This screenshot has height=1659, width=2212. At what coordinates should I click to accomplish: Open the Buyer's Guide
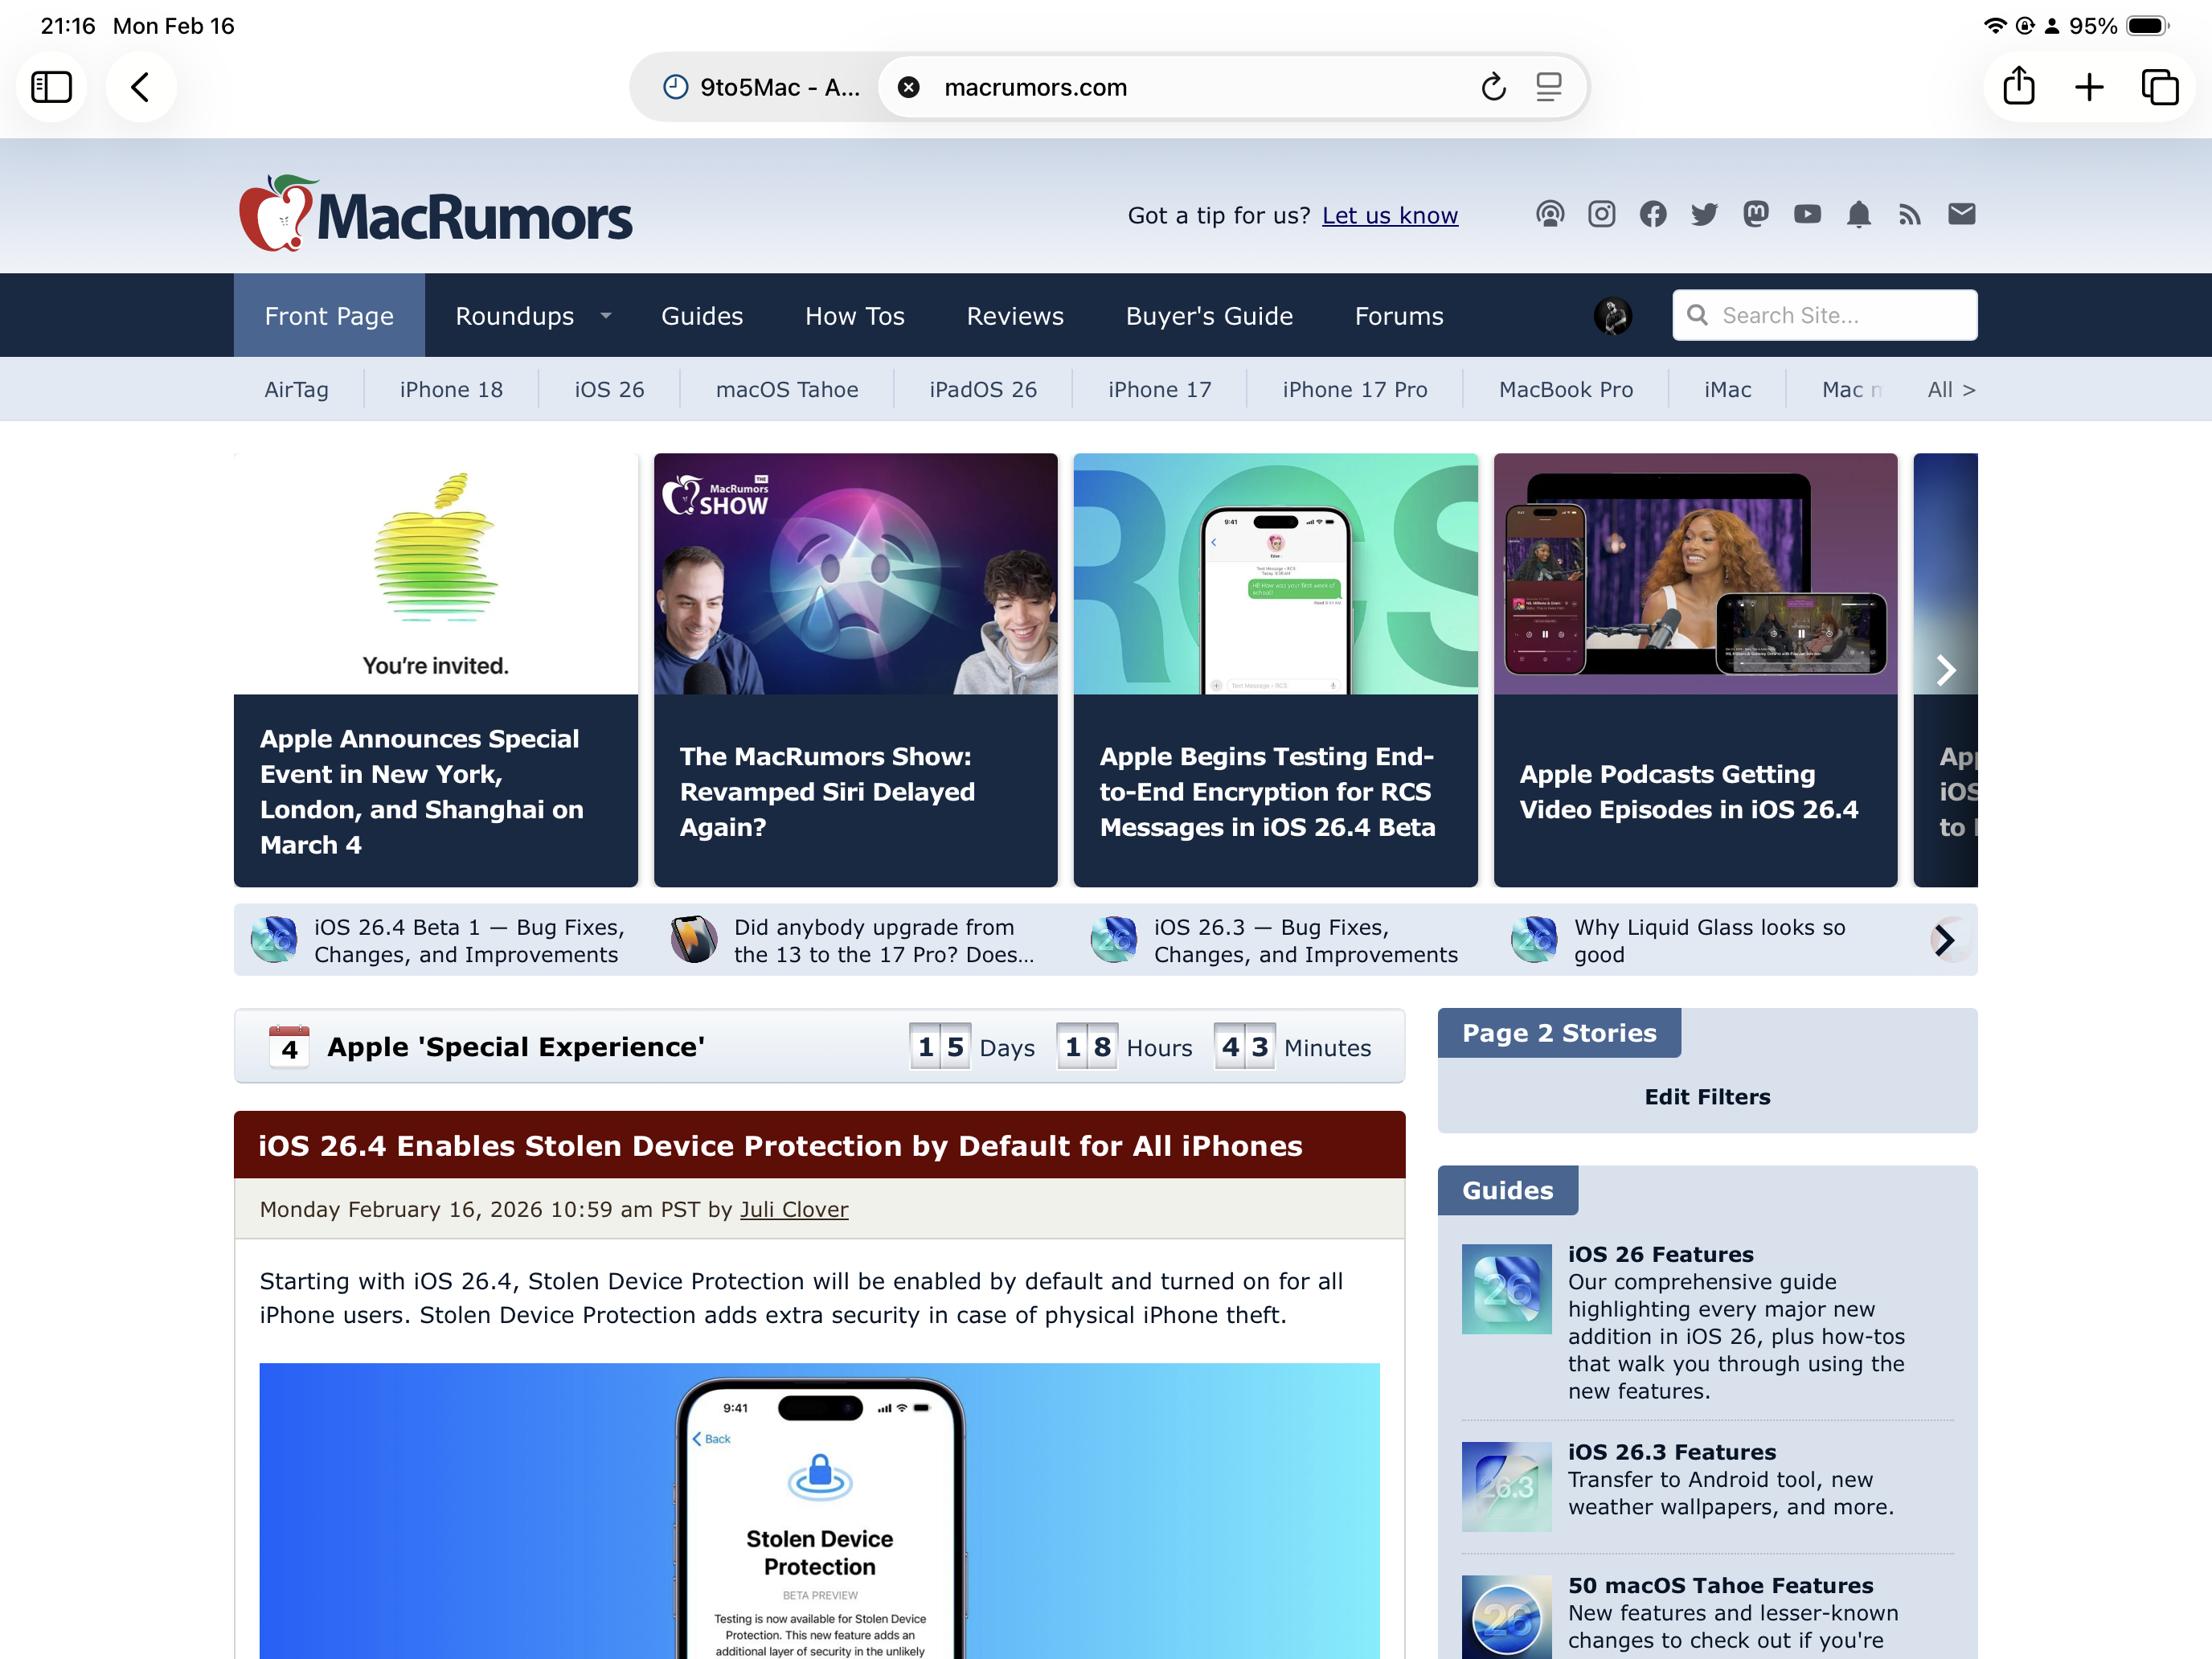tap(1209, 316)
